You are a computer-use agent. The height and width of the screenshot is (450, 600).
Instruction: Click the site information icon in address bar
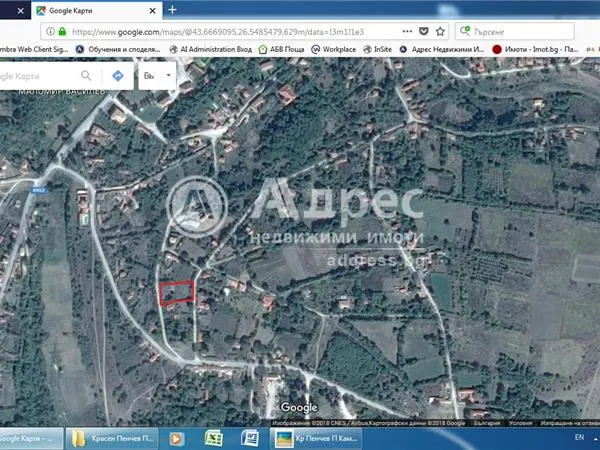(50, 31)
